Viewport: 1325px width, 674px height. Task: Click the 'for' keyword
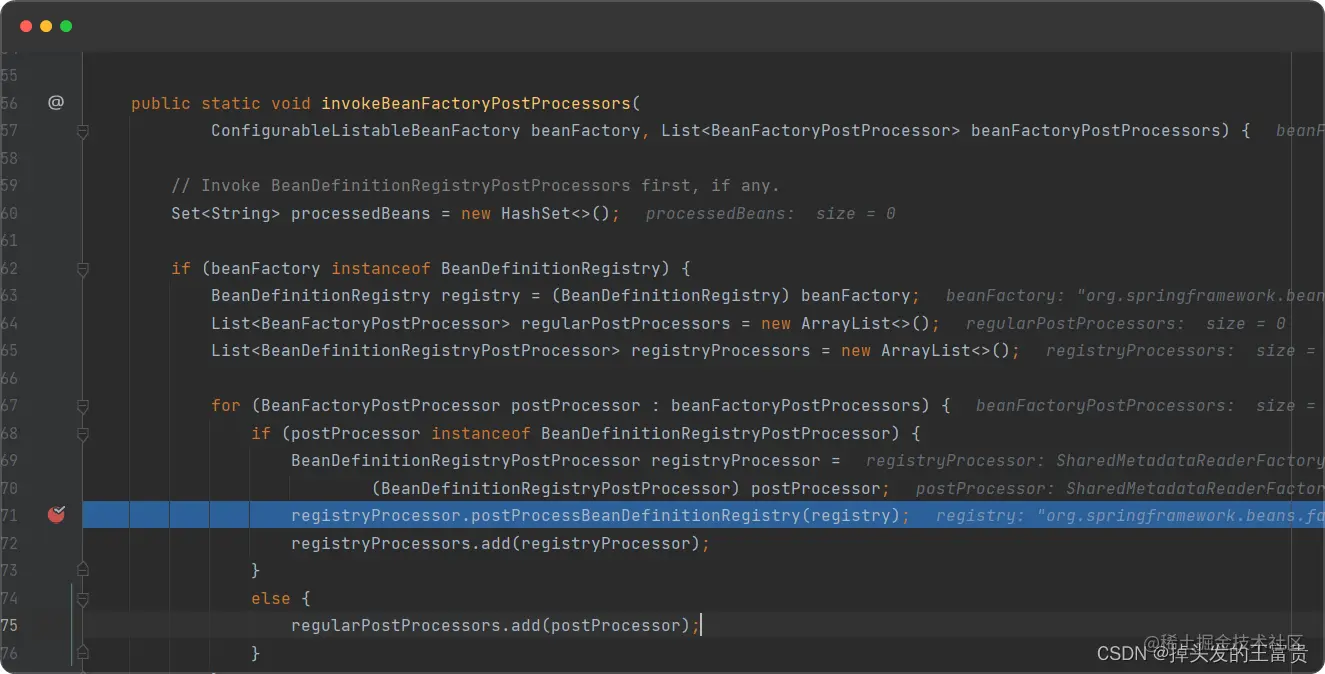click(226, 406)
